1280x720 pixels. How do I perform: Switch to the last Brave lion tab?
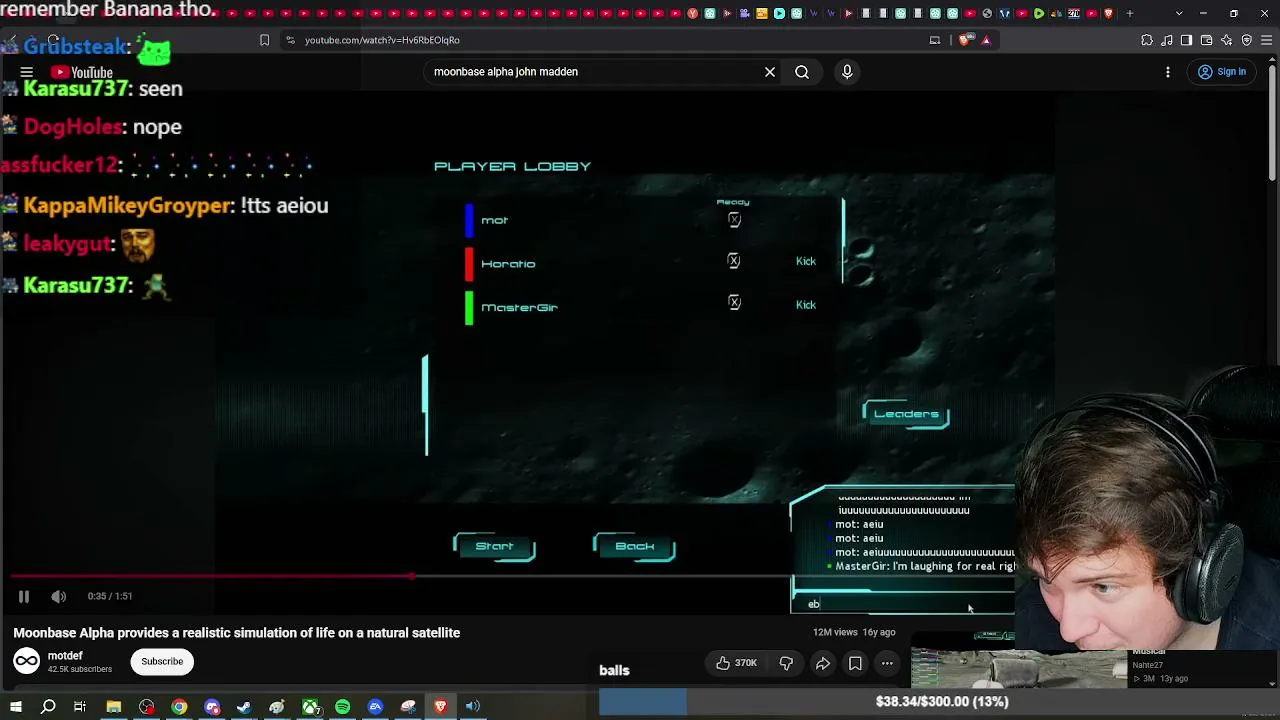pos(1108,13)
